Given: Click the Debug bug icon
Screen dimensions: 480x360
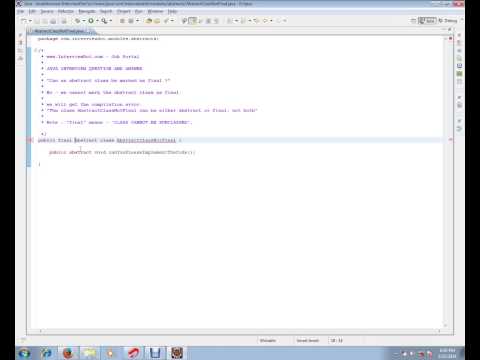Looking at the screenshot, I should (78, 21).
